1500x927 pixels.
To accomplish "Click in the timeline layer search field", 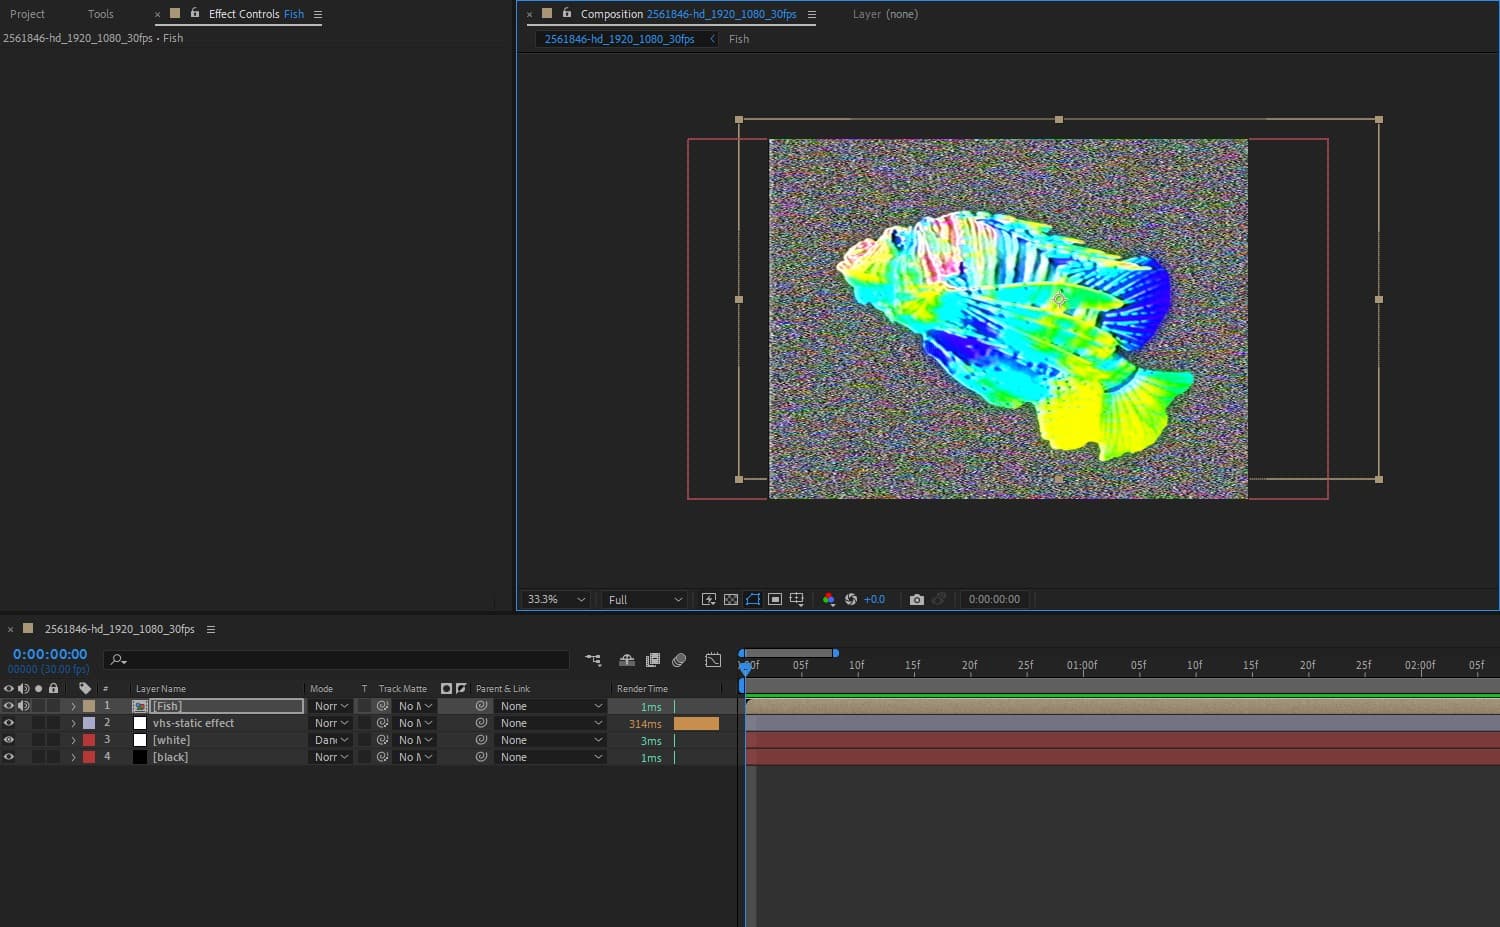I will 336,660.
